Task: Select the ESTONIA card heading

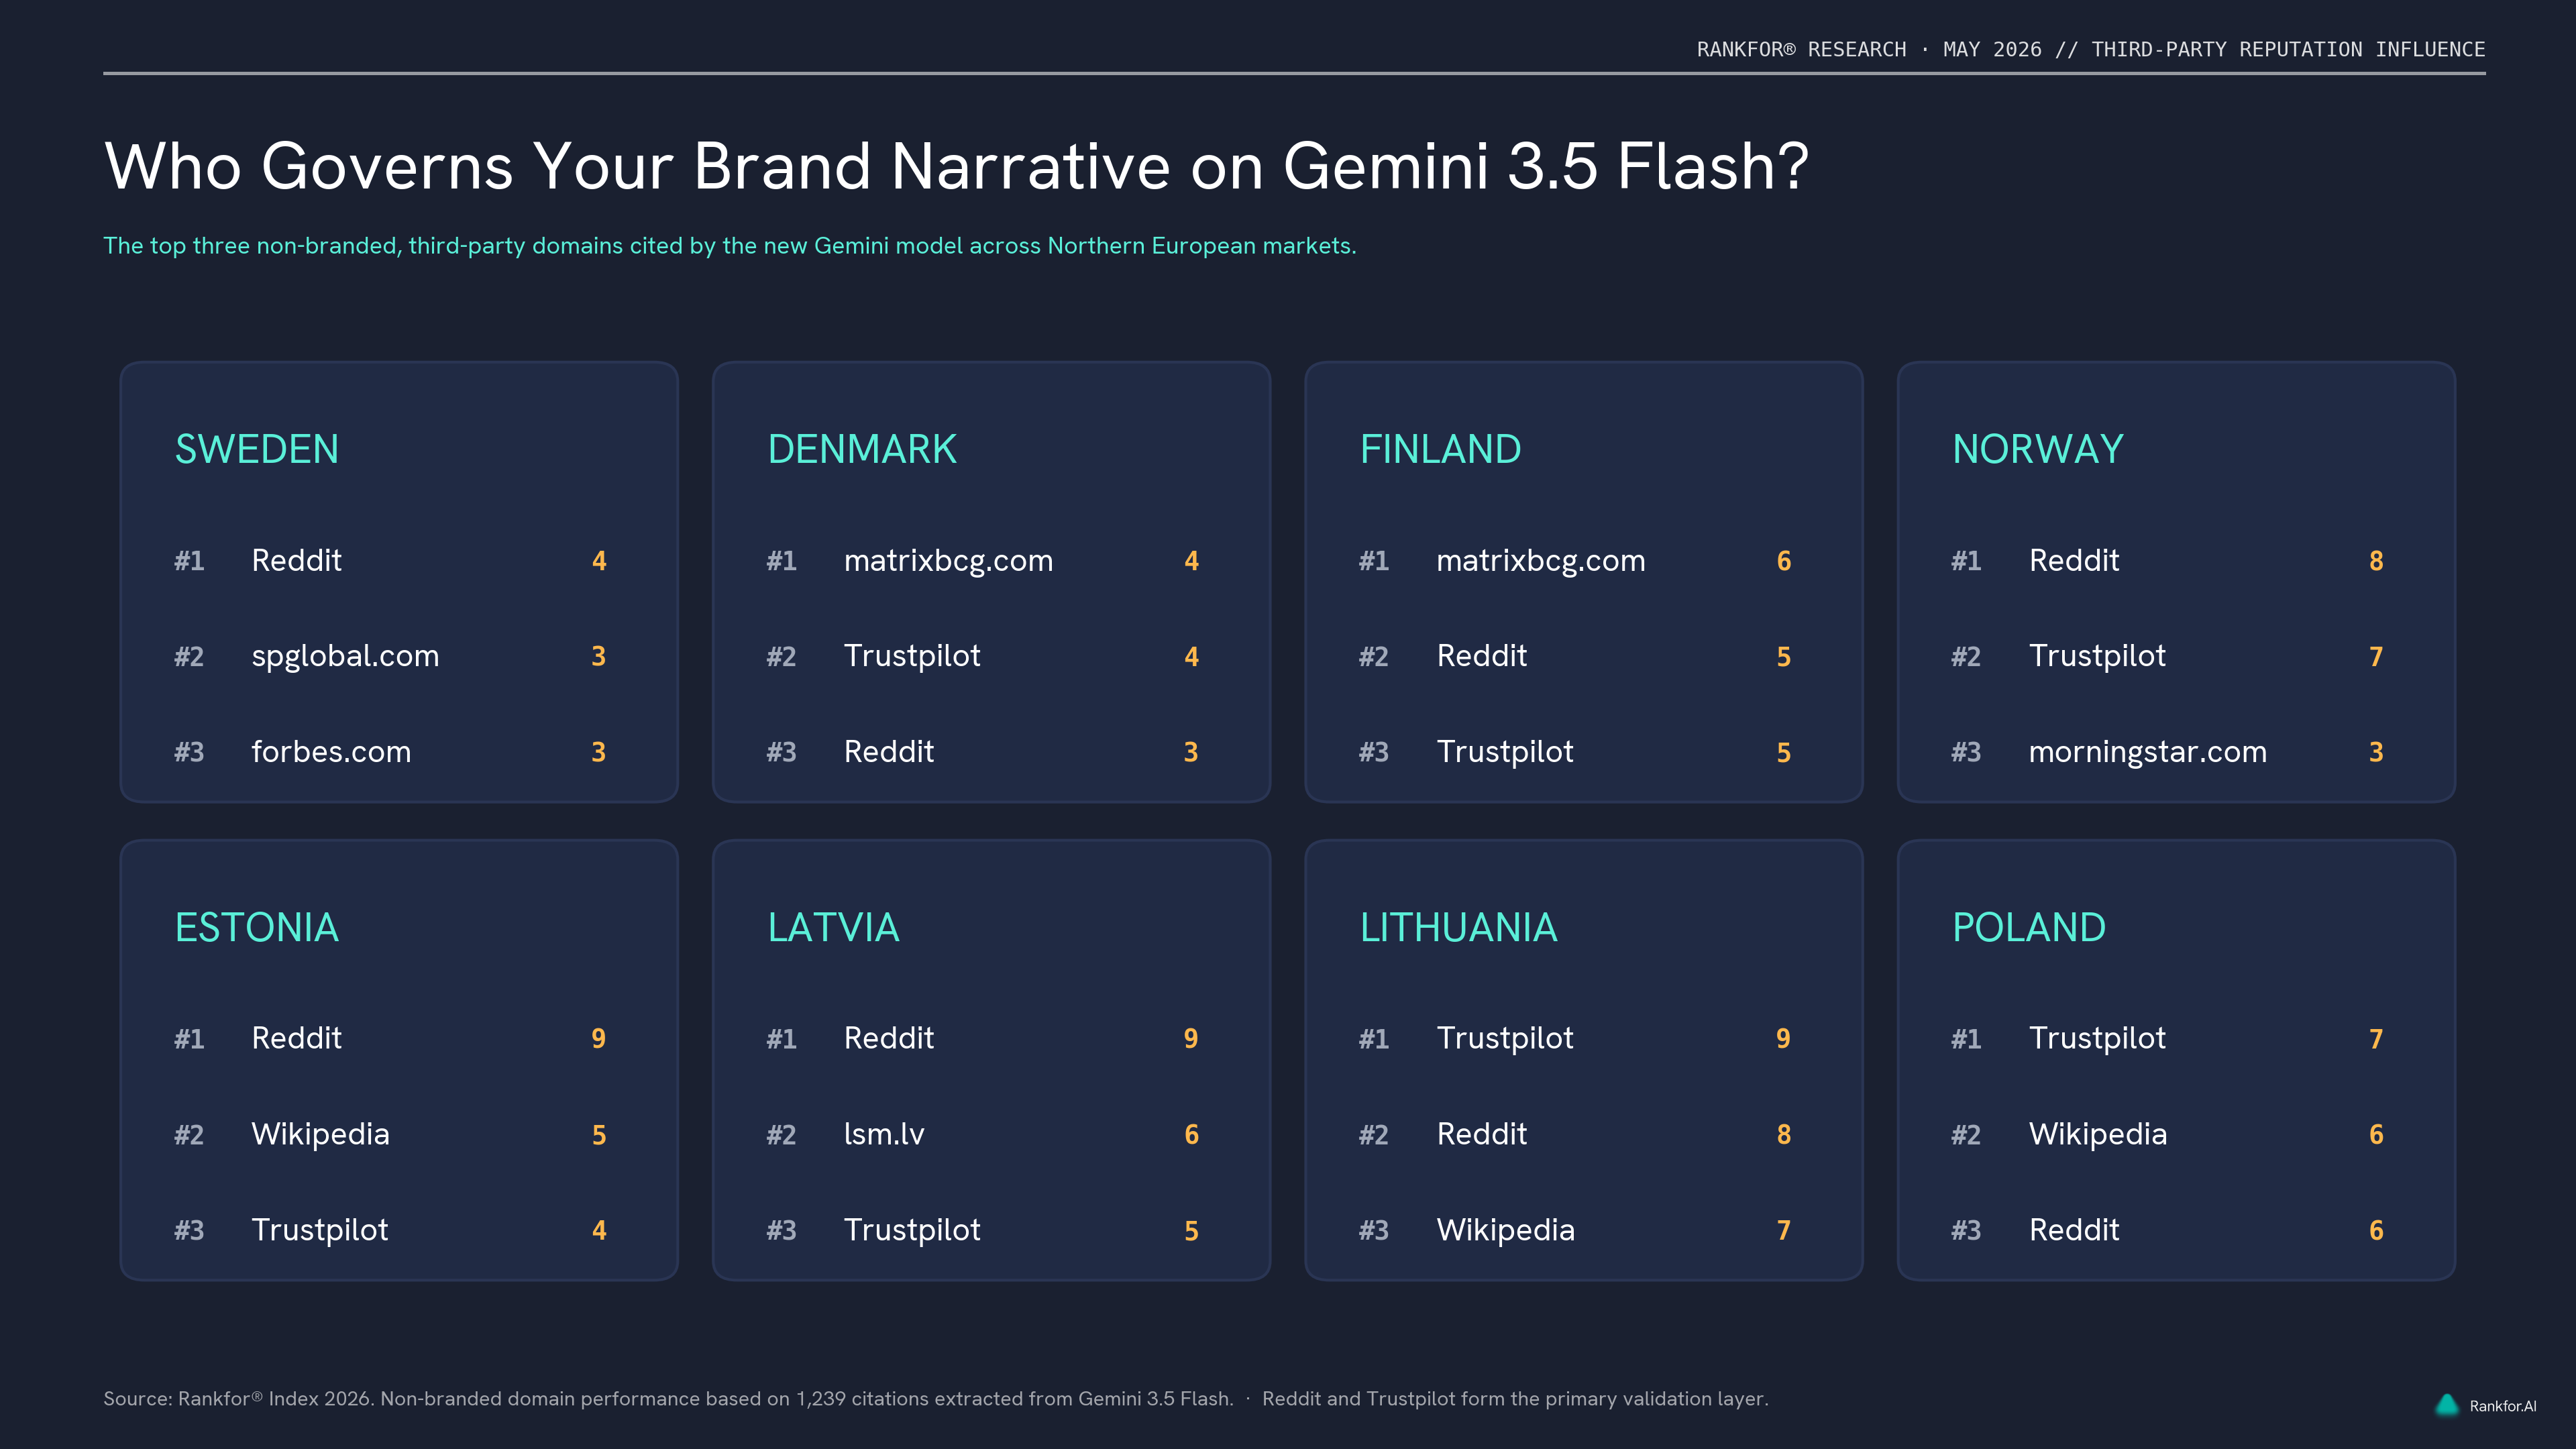Action: (x=257, y=927)
